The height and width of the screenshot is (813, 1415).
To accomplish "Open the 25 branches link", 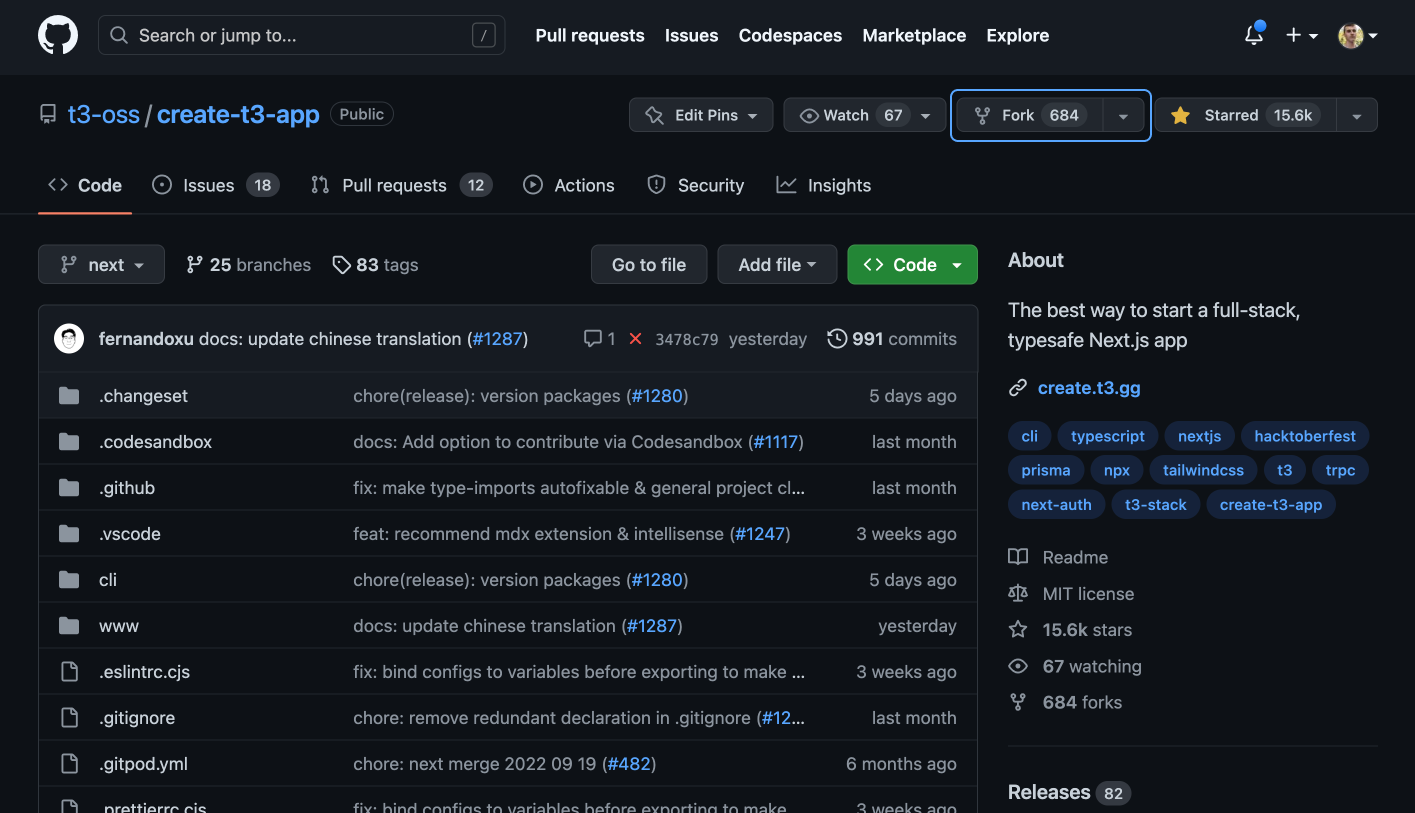I will 249,265.
